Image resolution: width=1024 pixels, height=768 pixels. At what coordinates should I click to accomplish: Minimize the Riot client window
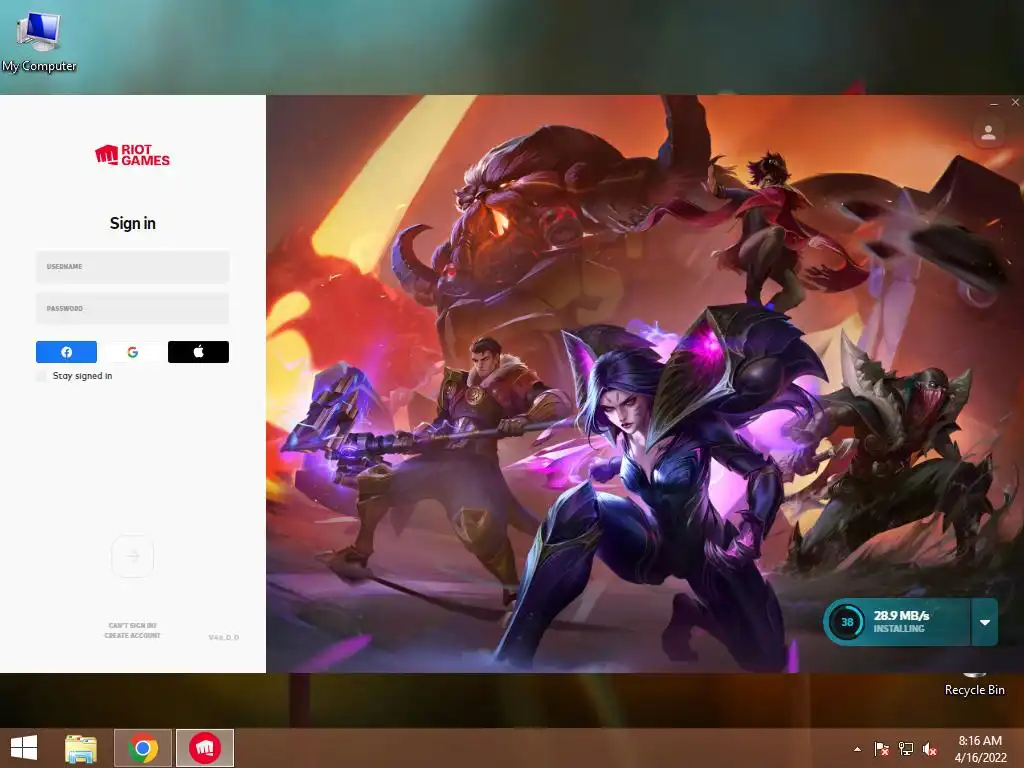[x=994, y=103]
